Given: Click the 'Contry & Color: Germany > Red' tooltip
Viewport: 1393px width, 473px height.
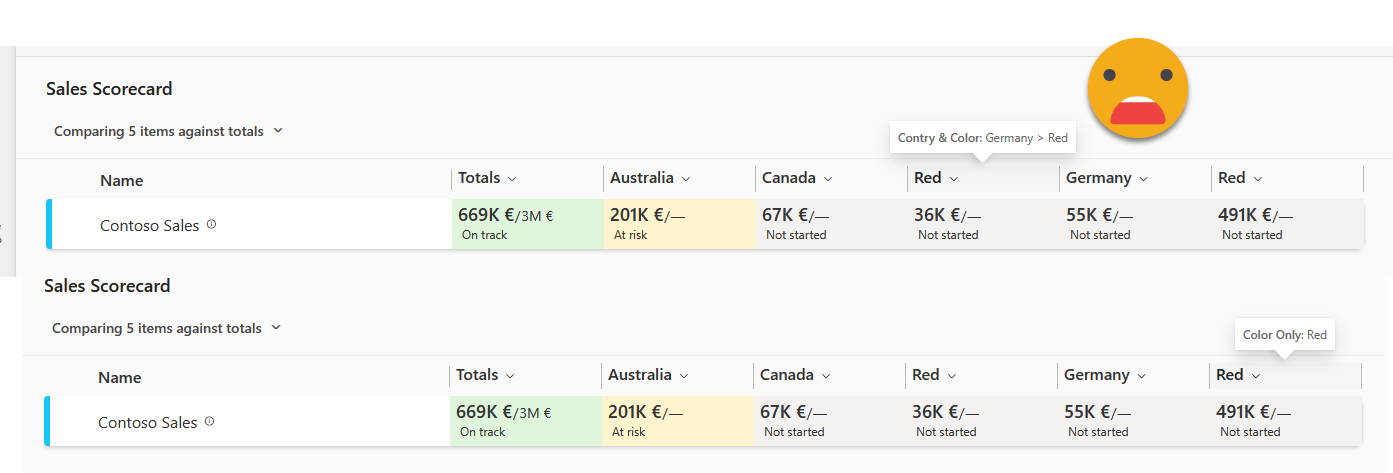Looking at the screenshot, I should tap(982, 138).
